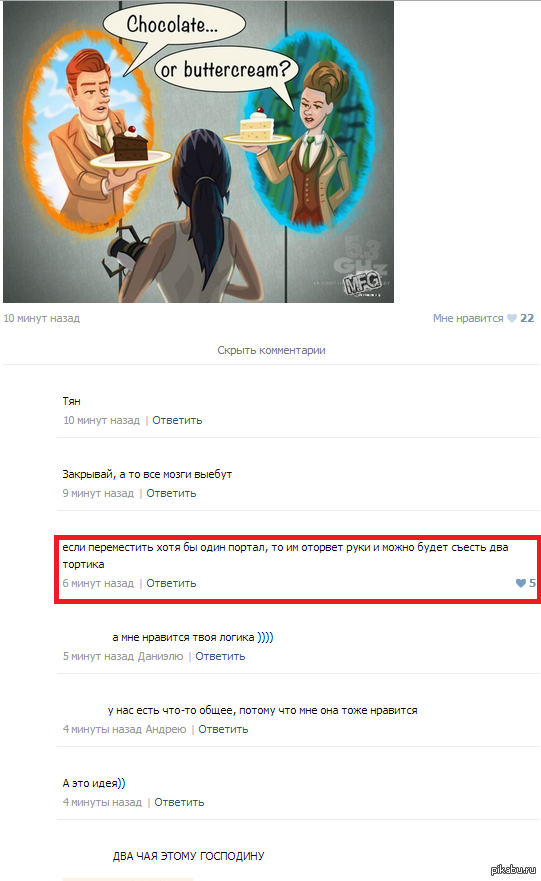Reply to the "Тян" comment
The width and height of the screenshot is (541, 881).
point(177,420)
